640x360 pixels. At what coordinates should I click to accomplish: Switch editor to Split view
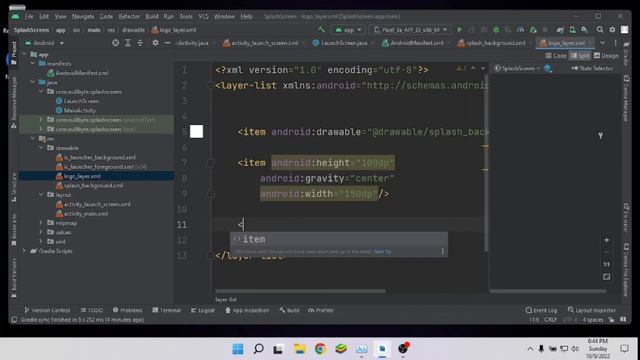click(x=580, y=56)
